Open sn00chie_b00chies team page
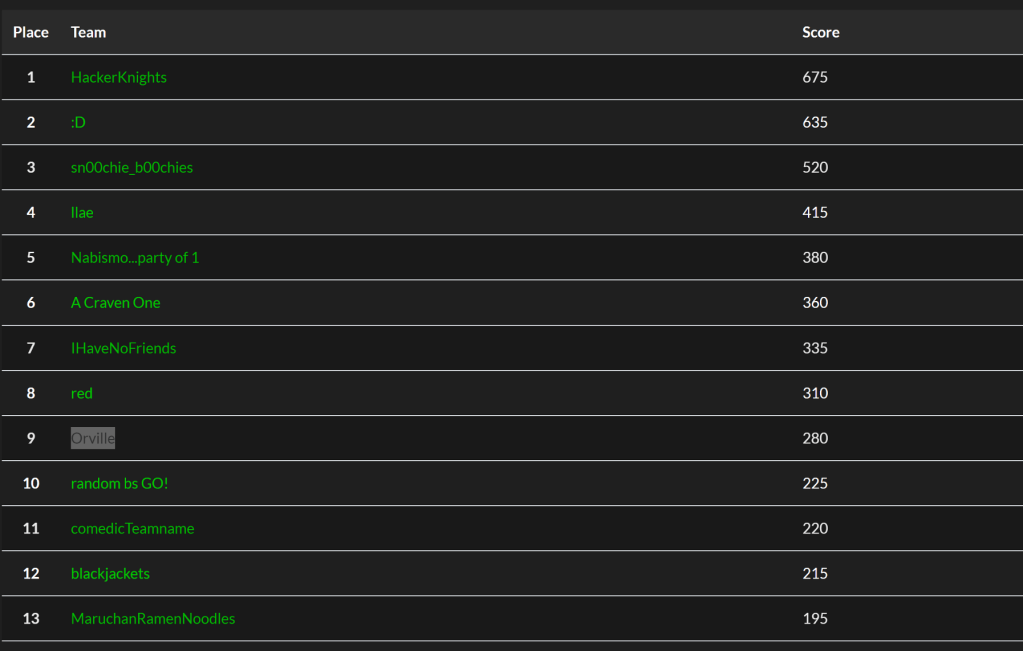This screenshot has width=1023, height=651. click(132, 167)
